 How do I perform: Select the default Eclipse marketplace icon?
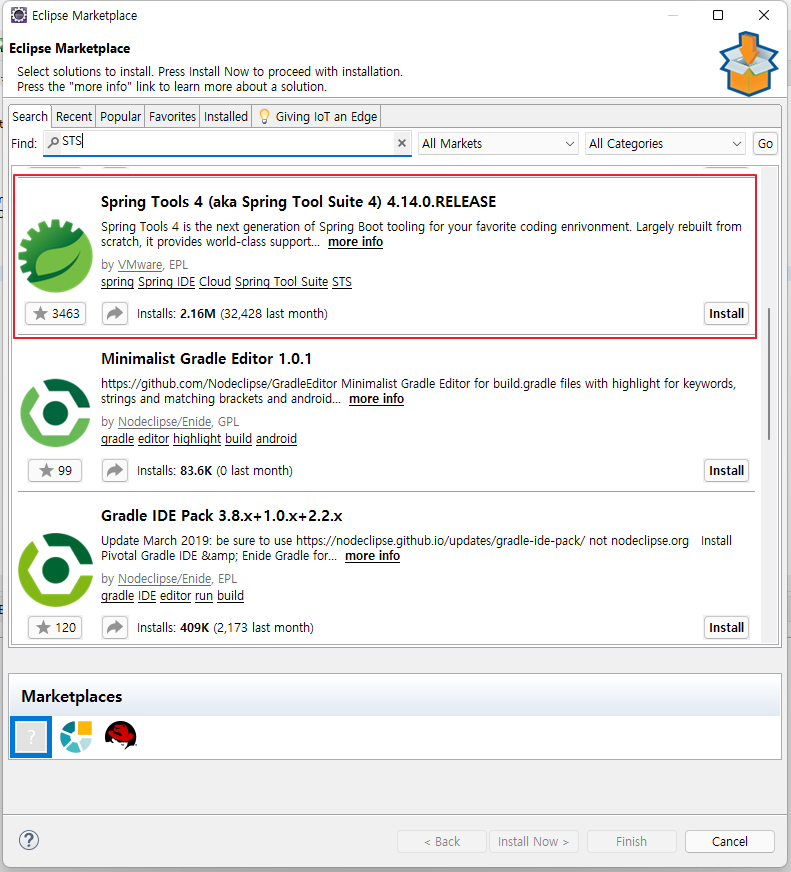pos(31,737)
